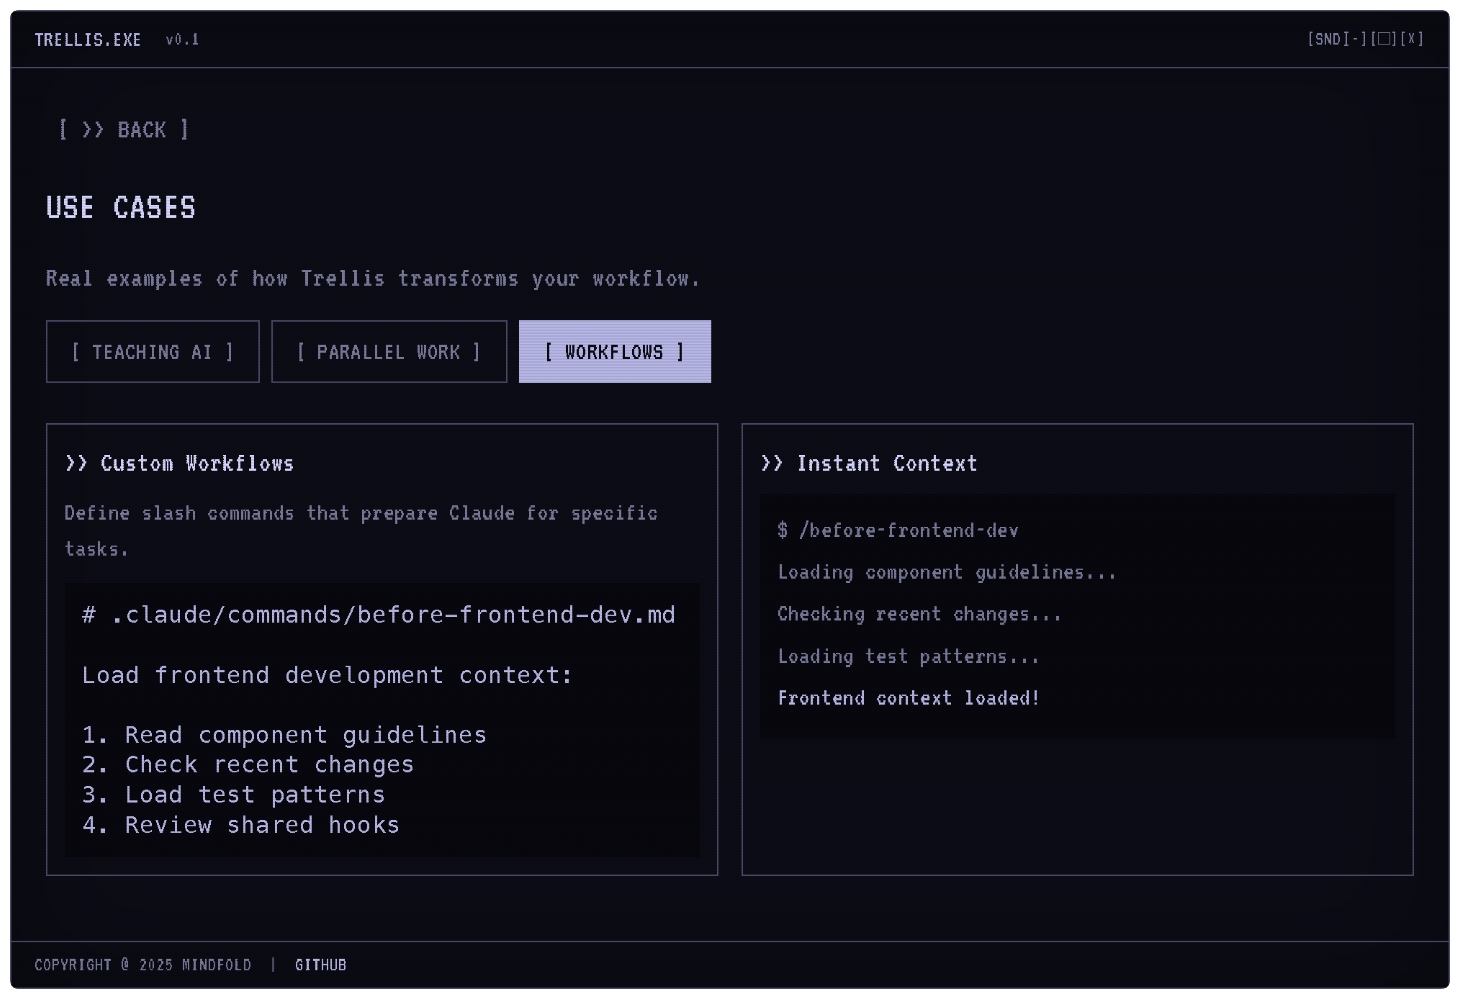Image resolution: width=1460 pixels, height=999 pixels.
Task: Click the BACK button
Action: point(122,129)
